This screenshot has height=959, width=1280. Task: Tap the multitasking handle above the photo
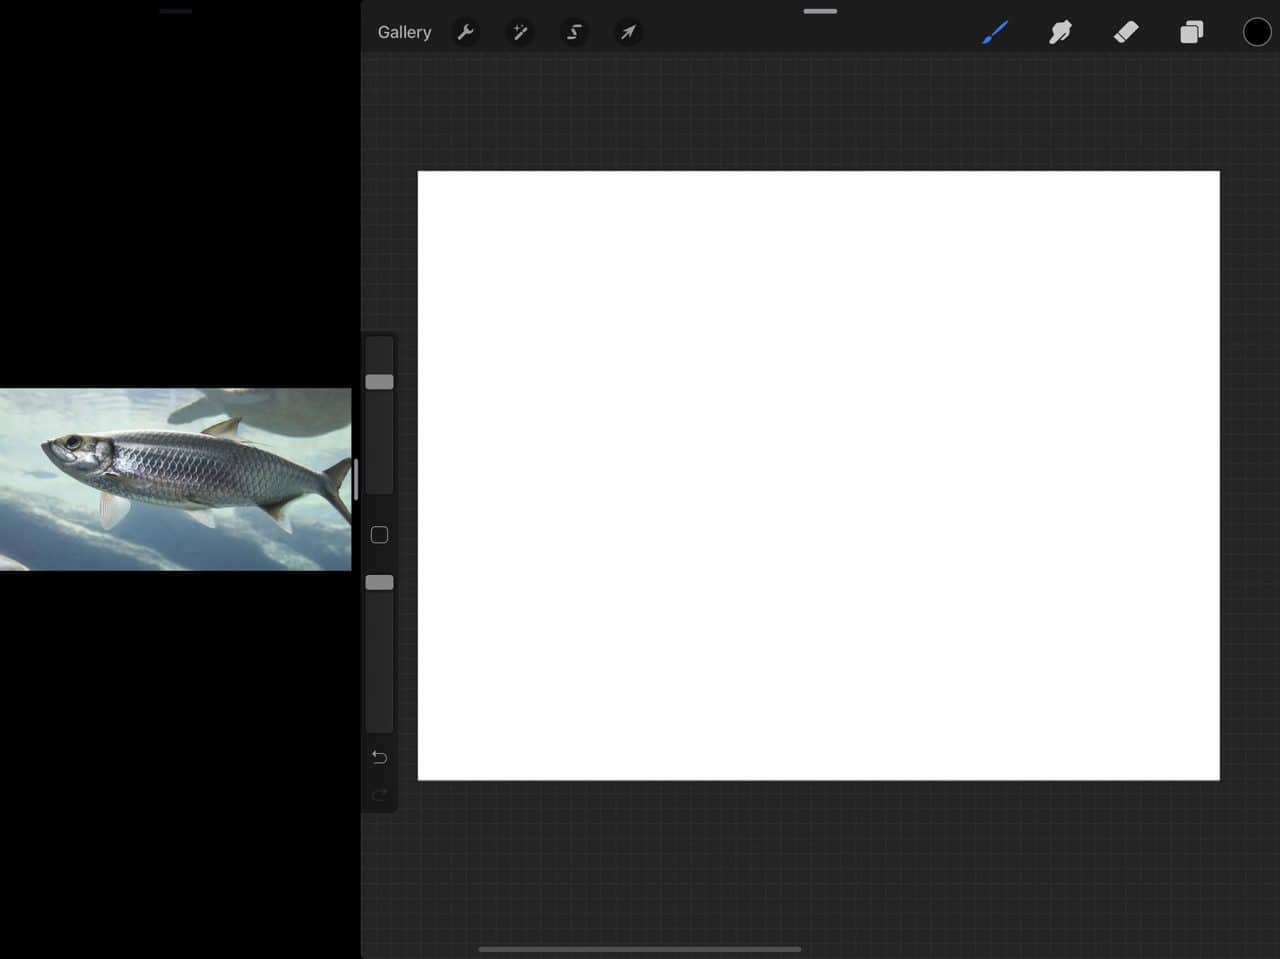click(x=175, y=11)
